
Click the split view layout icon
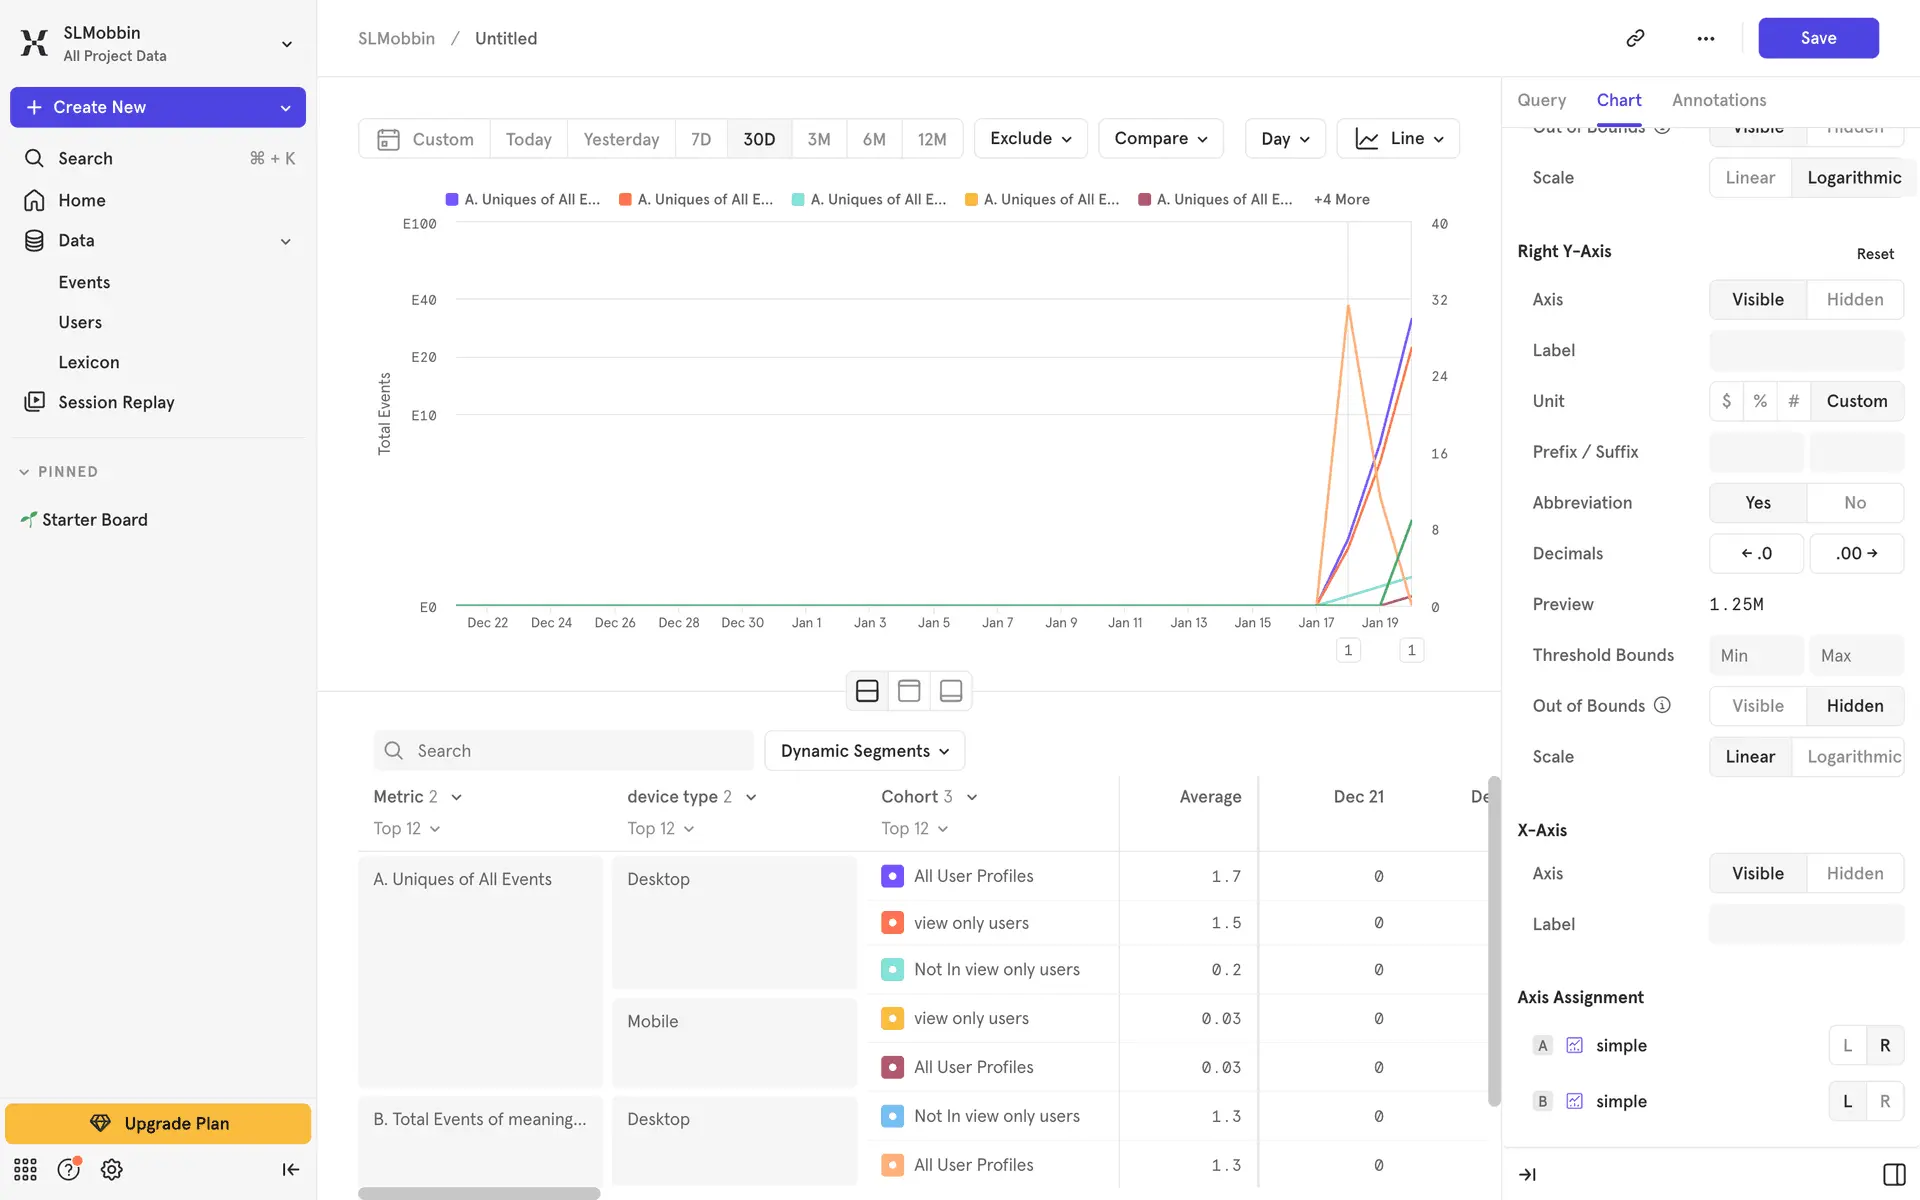[867, 691]
